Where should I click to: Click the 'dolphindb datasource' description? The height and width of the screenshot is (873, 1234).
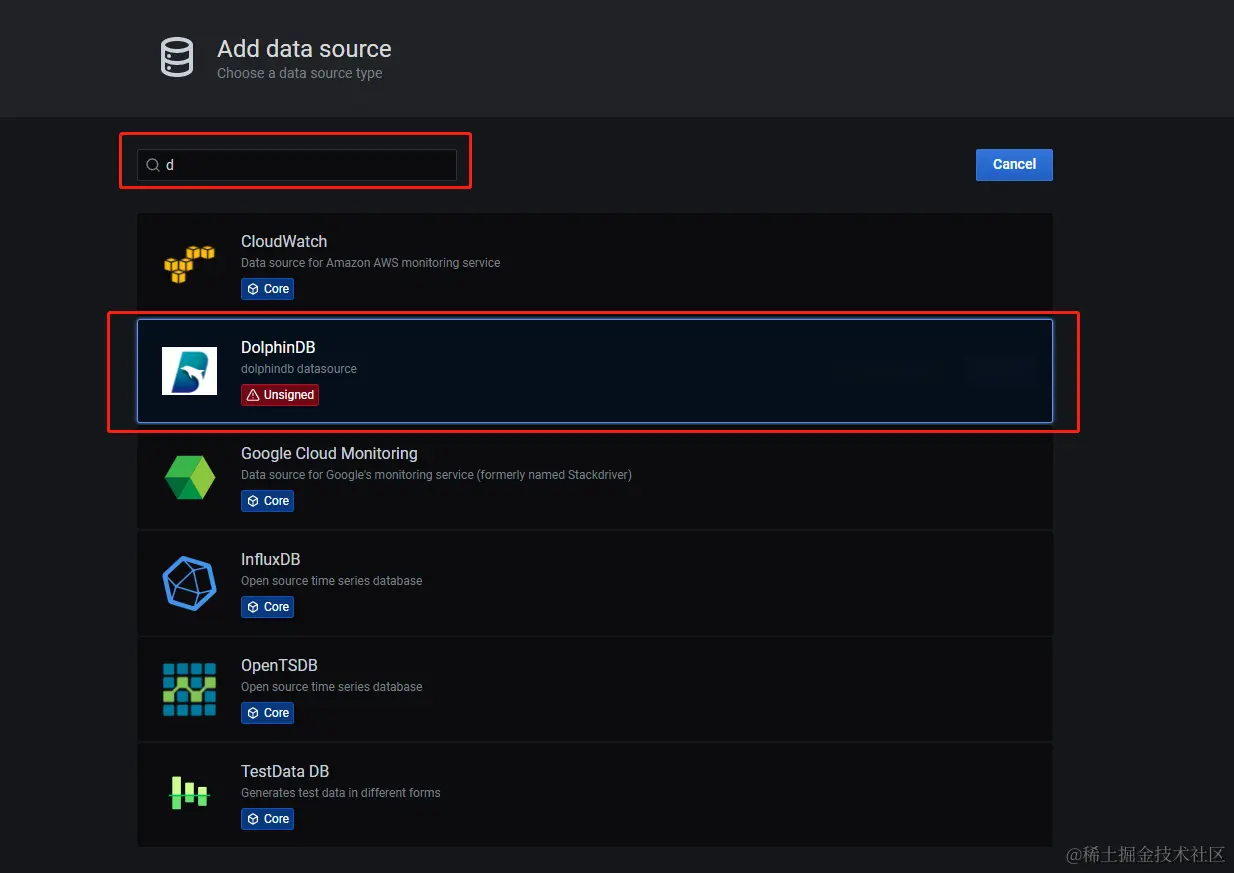(x=299, y=369)
